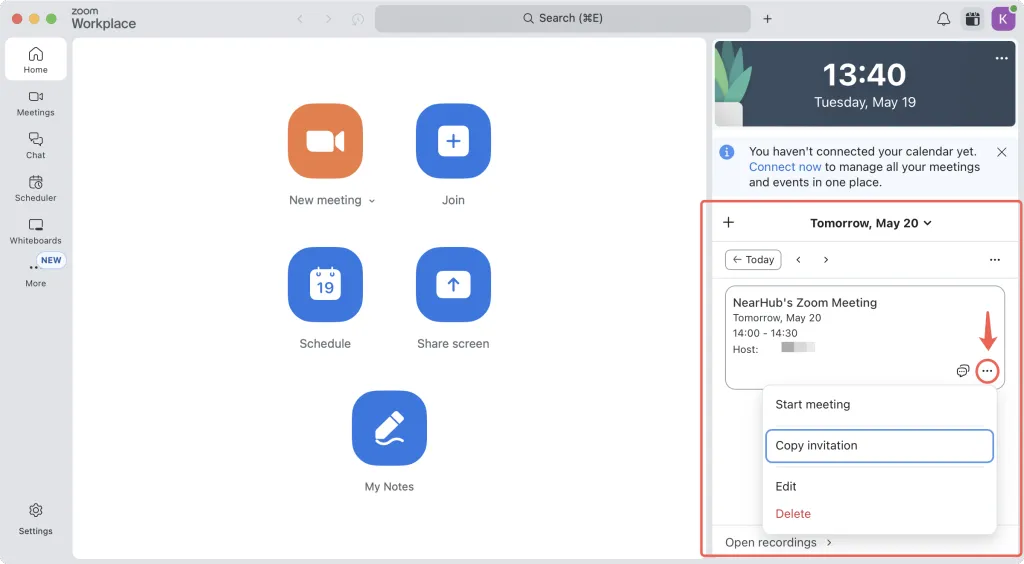Add event with plus in calendar panel
Viewport: 1024px width, 564px height.
(729, 223)
